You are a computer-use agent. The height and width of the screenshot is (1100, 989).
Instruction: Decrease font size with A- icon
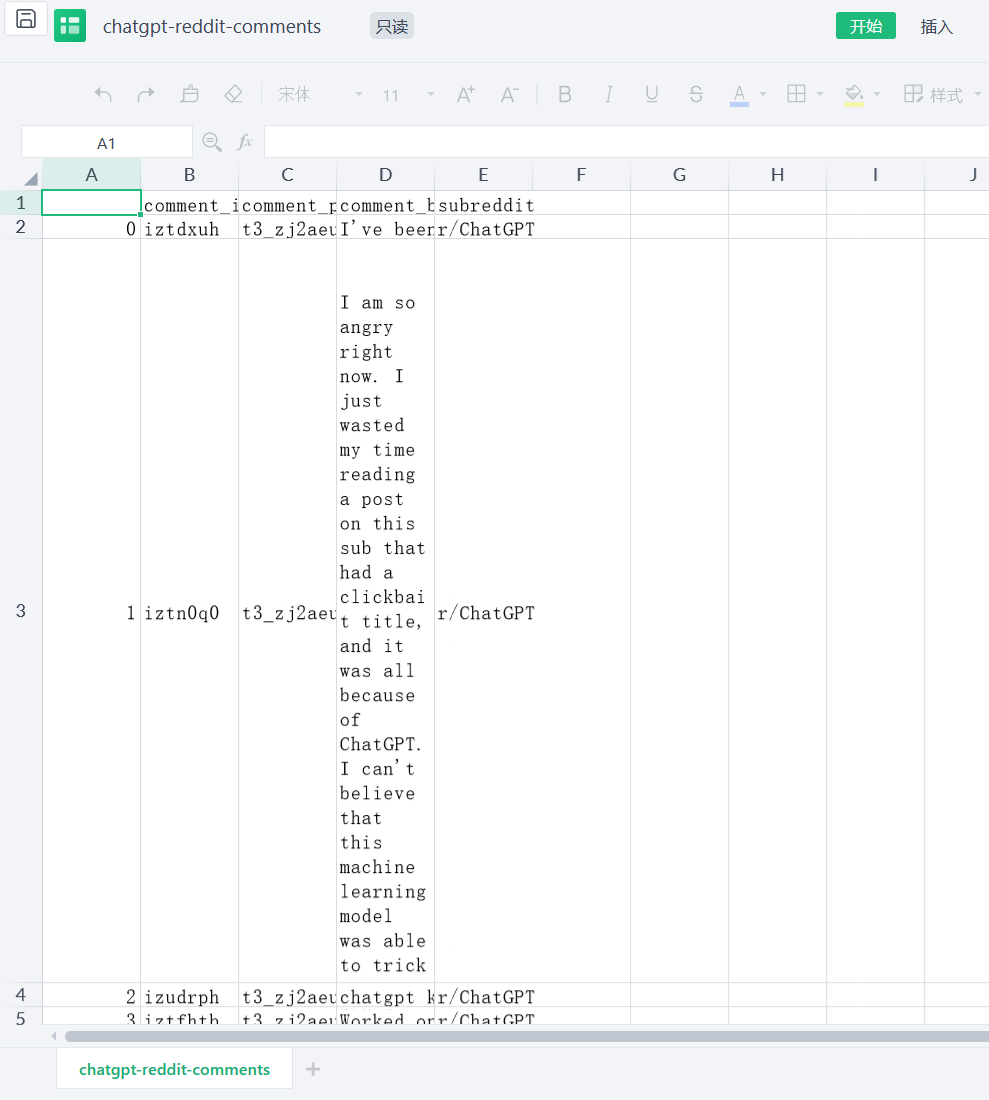click(x=509, y=94)
